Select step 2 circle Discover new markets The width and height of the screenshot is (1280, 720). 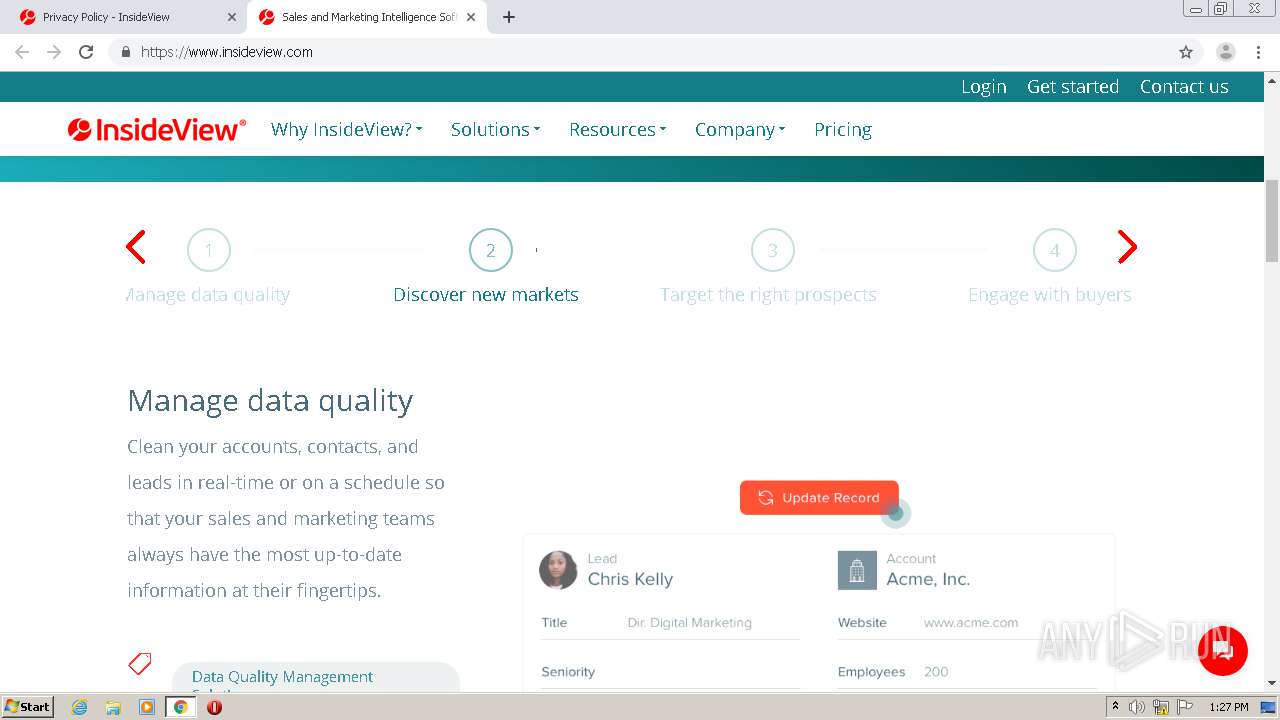491,250
